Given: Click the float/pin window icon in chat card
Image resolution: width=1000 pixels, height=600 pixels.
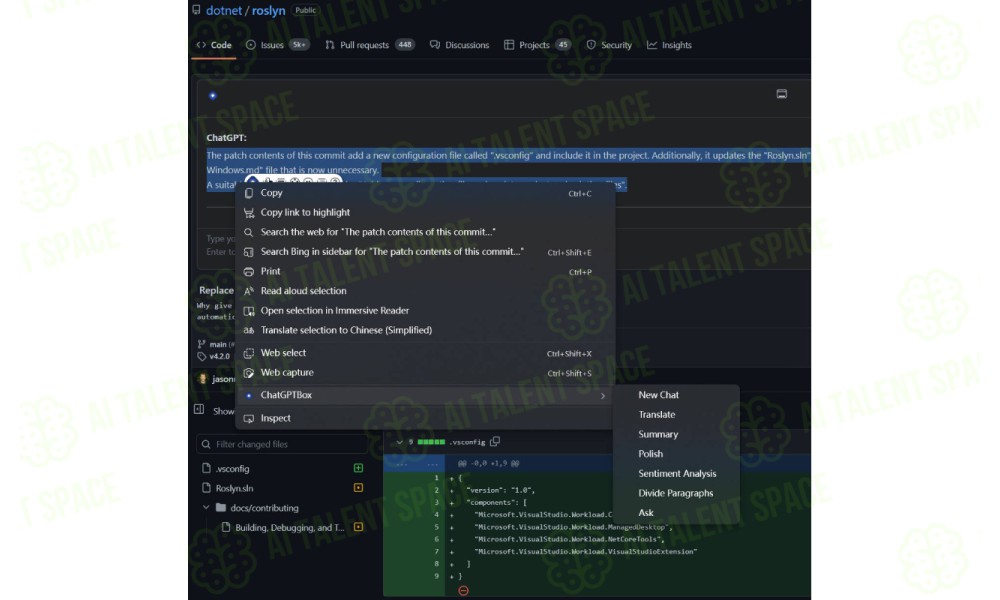Looking at the screenshot, I should (x=781, y=94).
